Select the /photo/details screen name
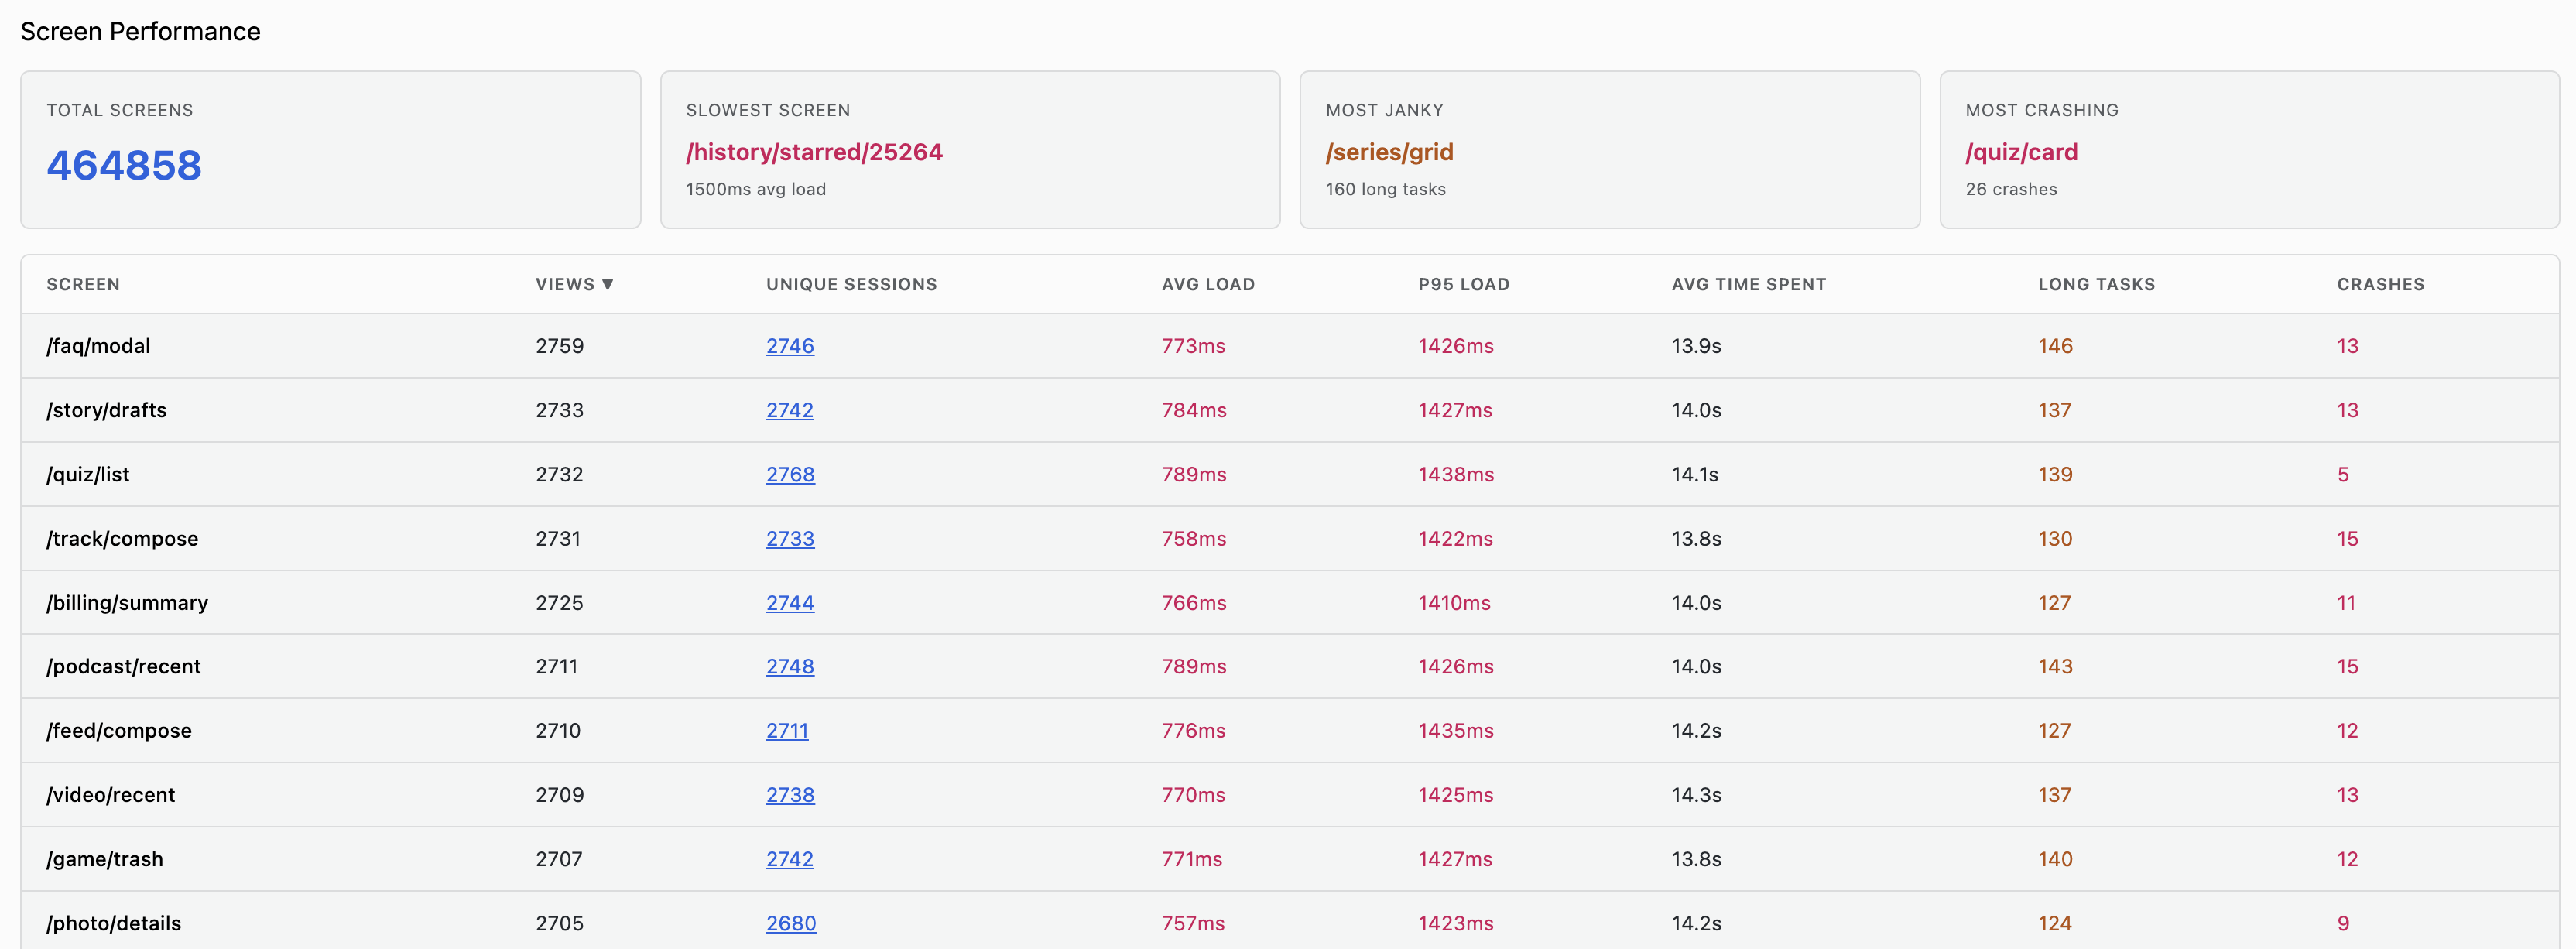This screenshot has width=2576, height=949. [114, 923]
